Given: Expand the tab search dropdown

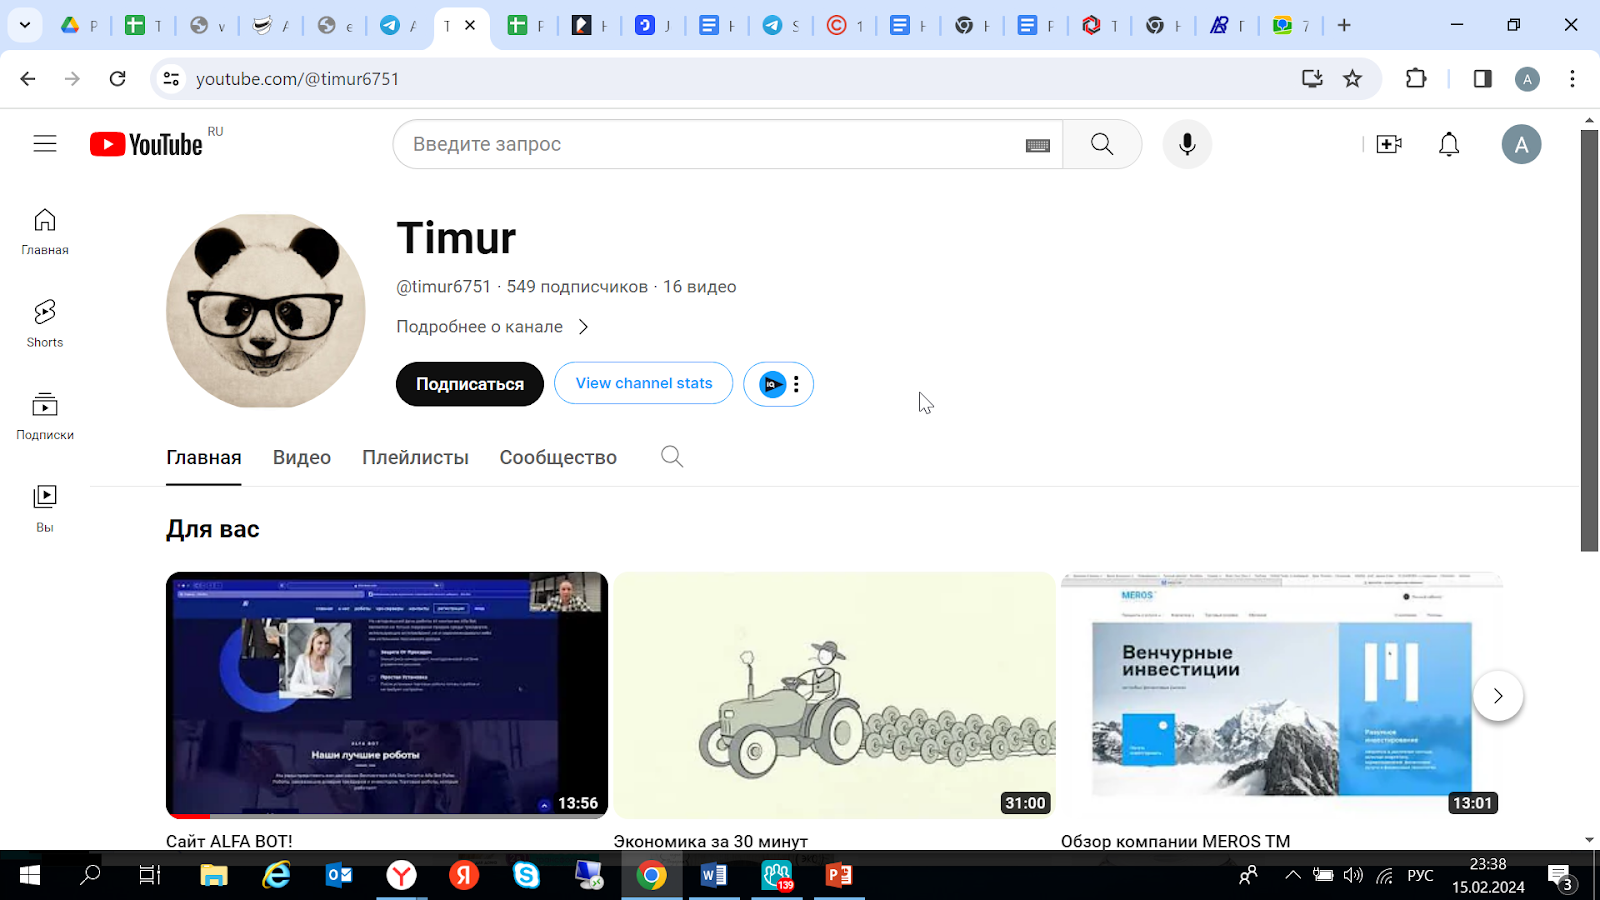Looking at the screenshot, I should pos(25,25).
